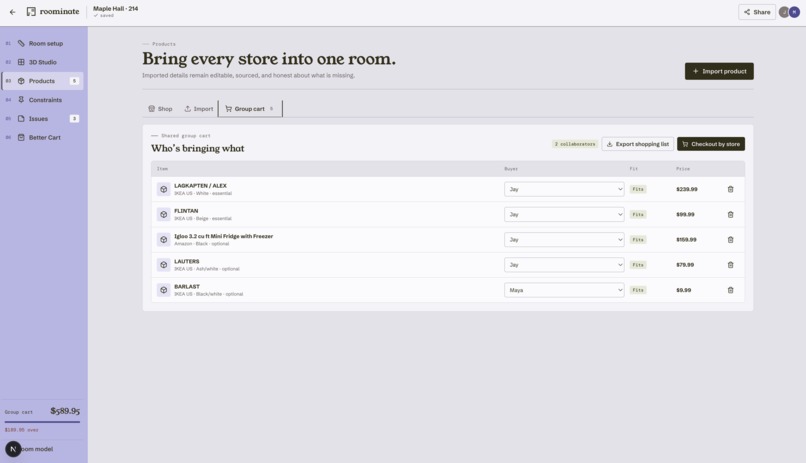
Task: Click the Buyer column header
Action: point(511,169)
